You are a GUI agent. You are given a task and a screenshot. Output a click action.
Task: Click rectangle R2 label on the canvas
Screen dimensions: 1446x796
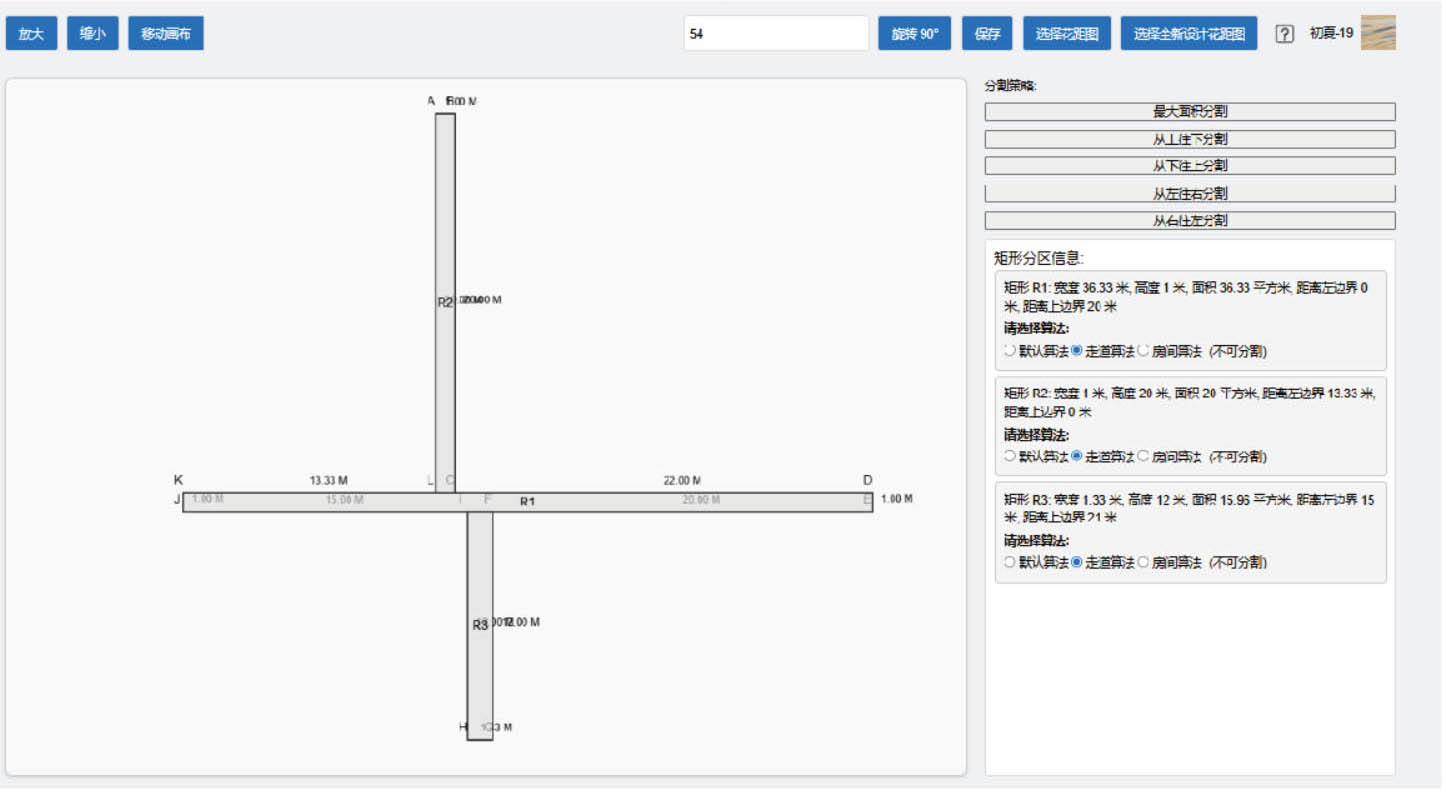tap(445, 302)
